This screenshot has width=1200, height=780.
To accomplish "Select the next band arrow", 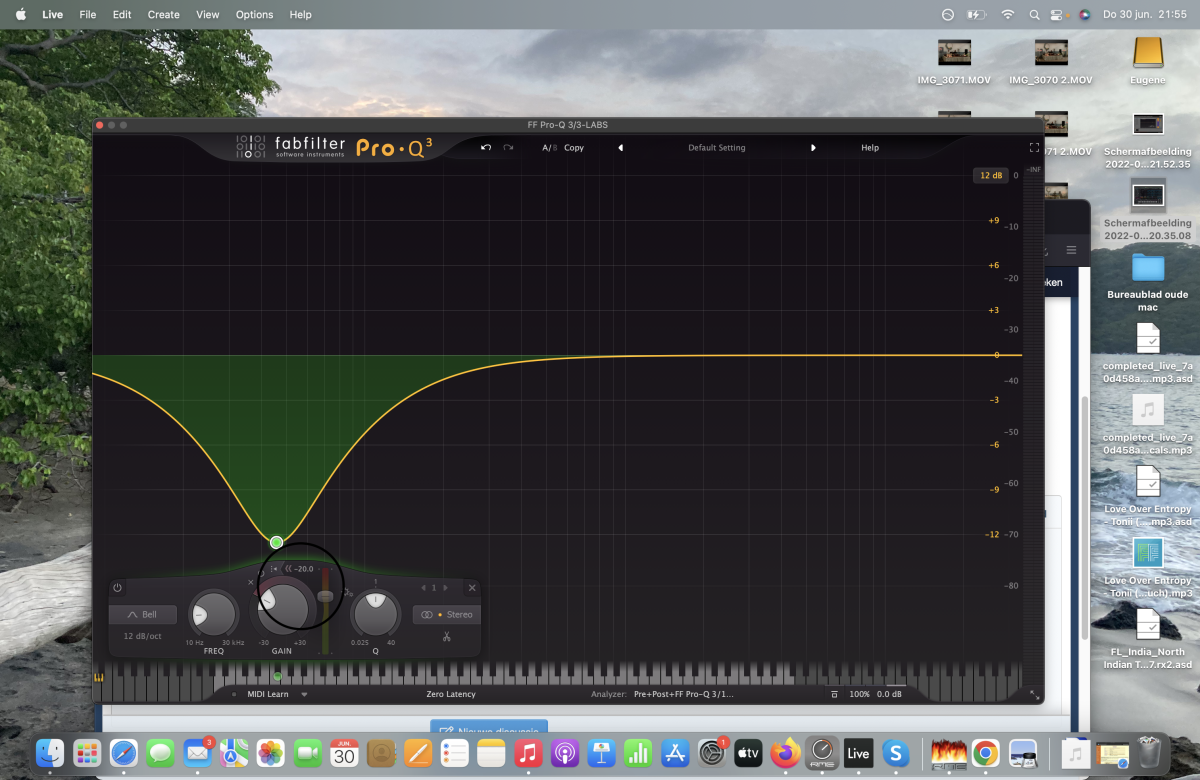I will coord(445,587).
